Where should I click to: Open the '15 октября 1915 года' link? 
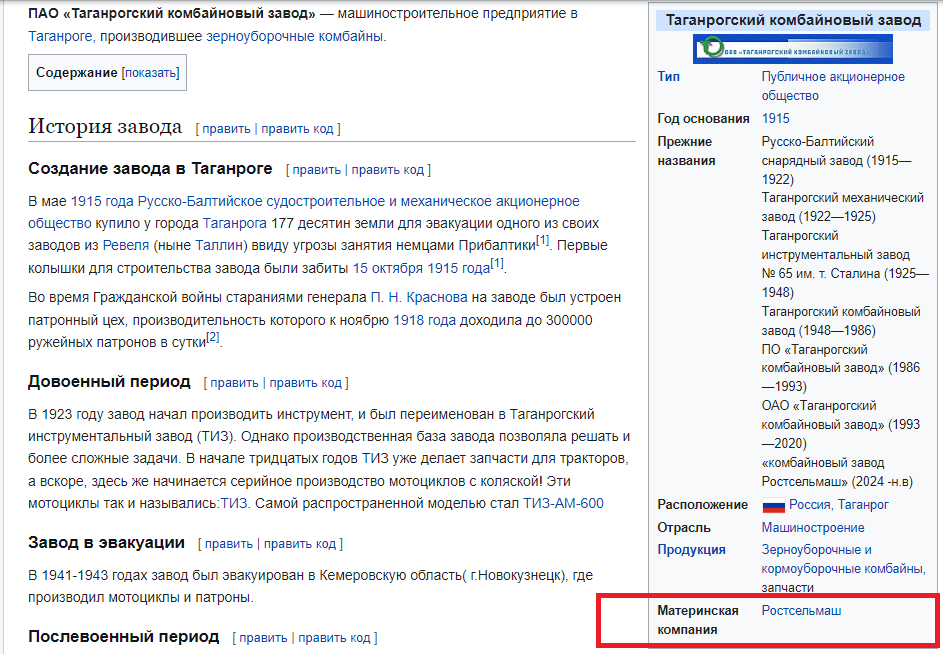pyautogui.click(x=422, y=268)
